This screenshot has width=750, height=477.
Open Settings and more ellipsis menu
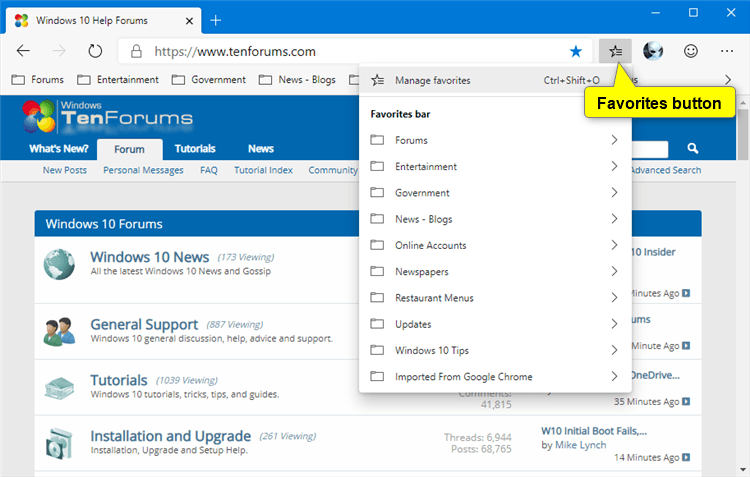click(x=727, y=51)
